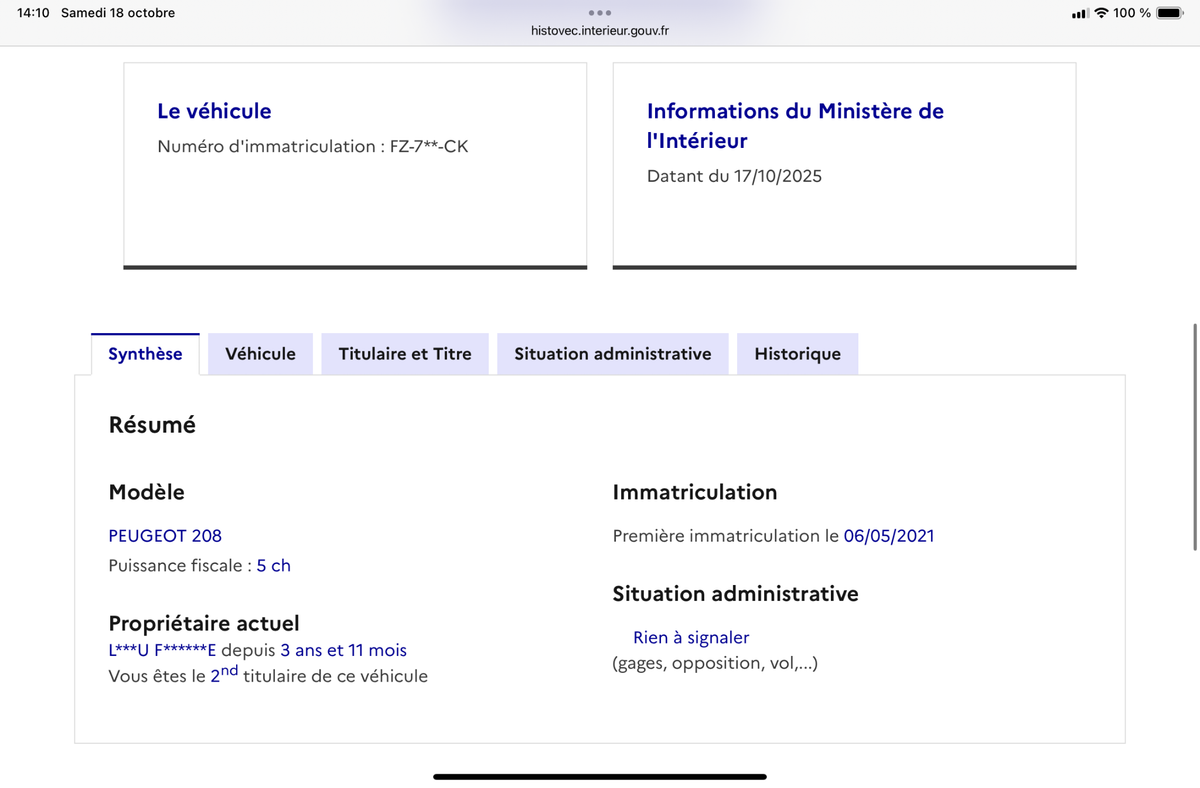Tap the 14:10 clock in status bar
Viewport: 1200px width, 788px height.
[33, 13]
